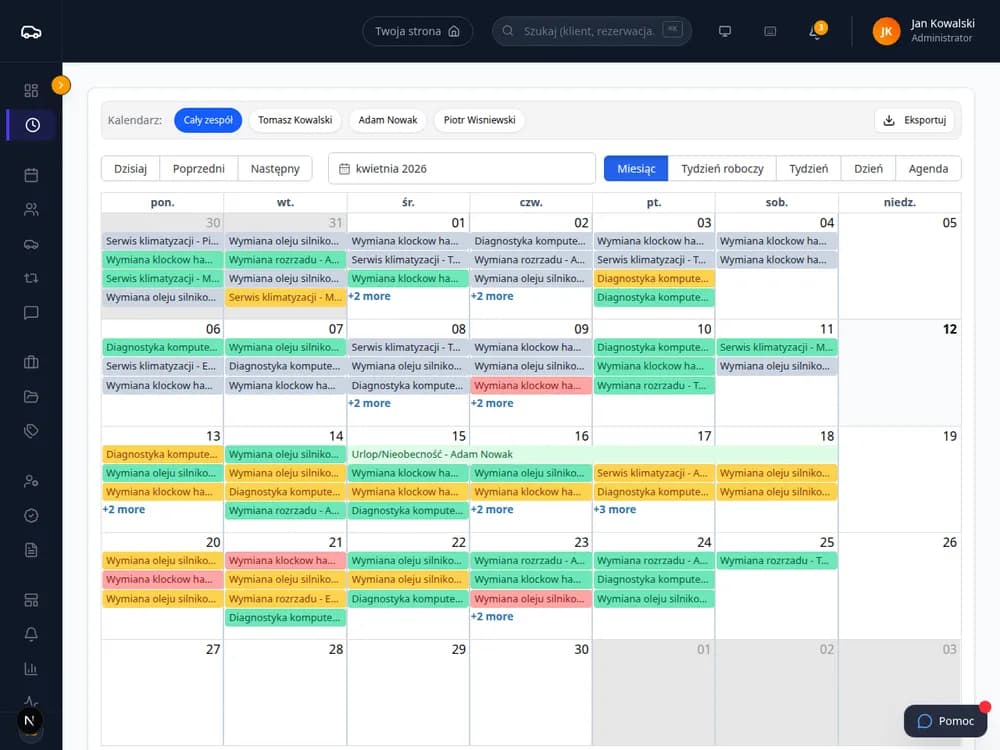The height and width of the screenshot is (750, 1000).
Task: Switch to Agenda view
Action: (x=928, y=168)
